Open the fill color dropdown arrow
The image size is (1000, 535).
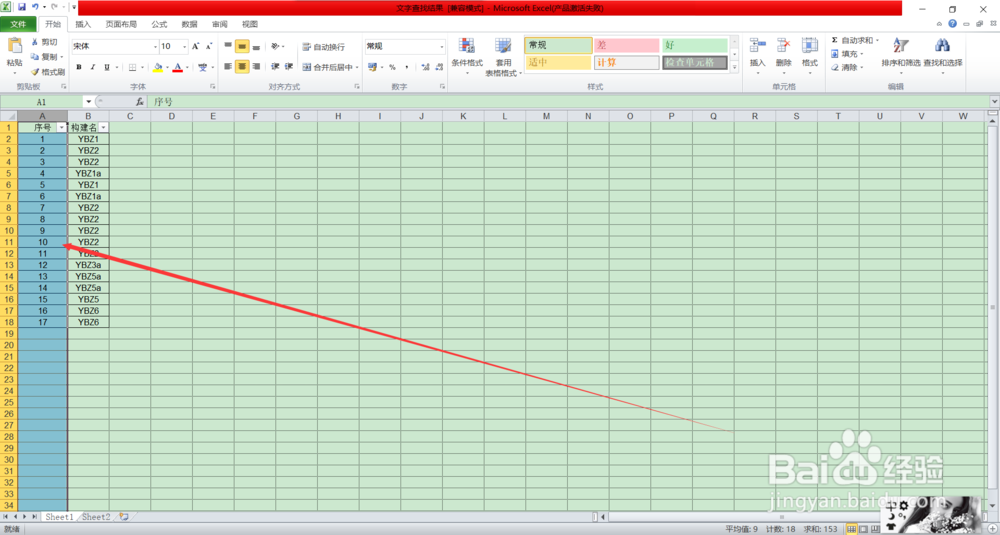[x=167, y=68]
